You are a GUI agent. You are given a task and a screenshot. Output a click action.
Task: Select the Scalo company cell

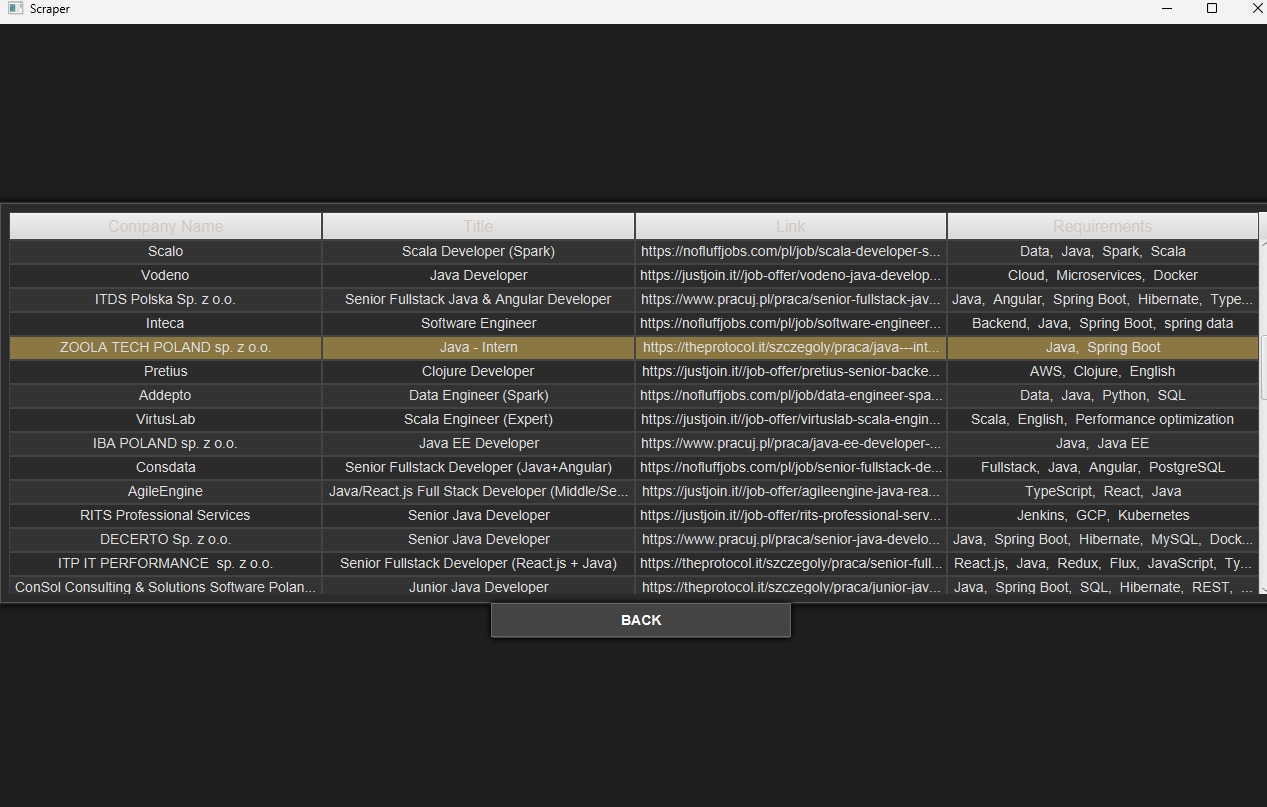pos(166,251)
